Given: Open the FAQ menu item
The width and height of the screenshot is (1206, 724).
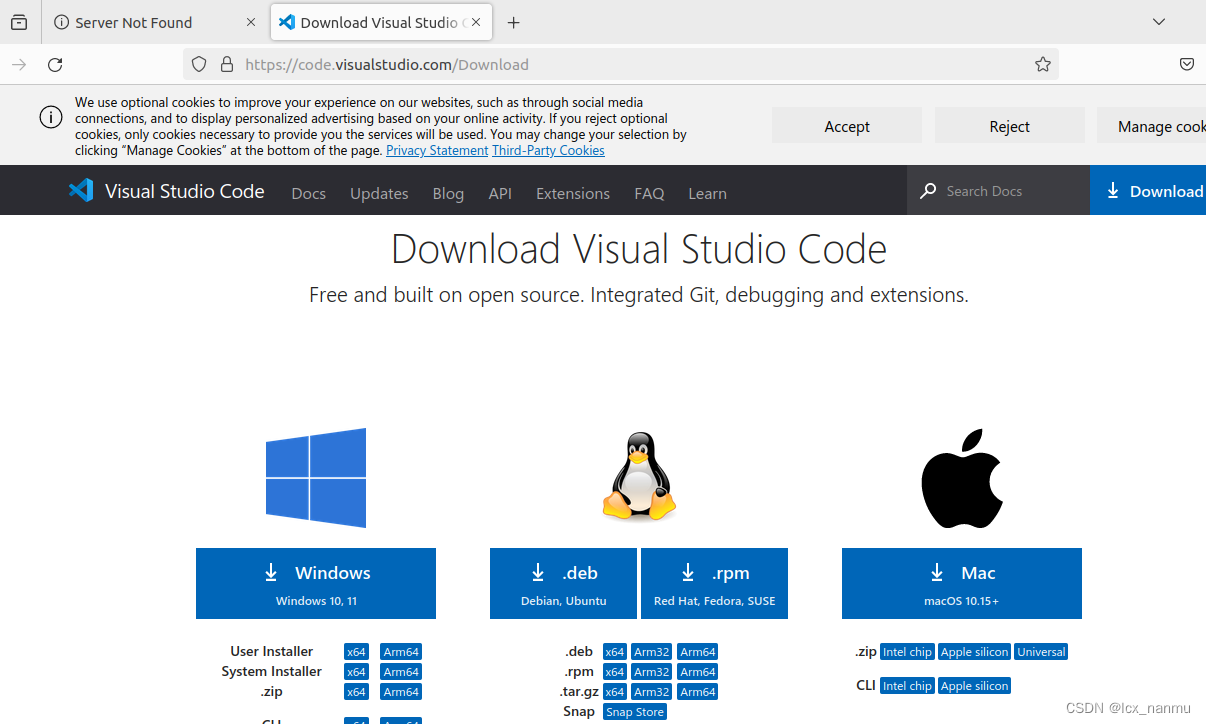Looking at the screenshot, I should [x=649, y=193].
